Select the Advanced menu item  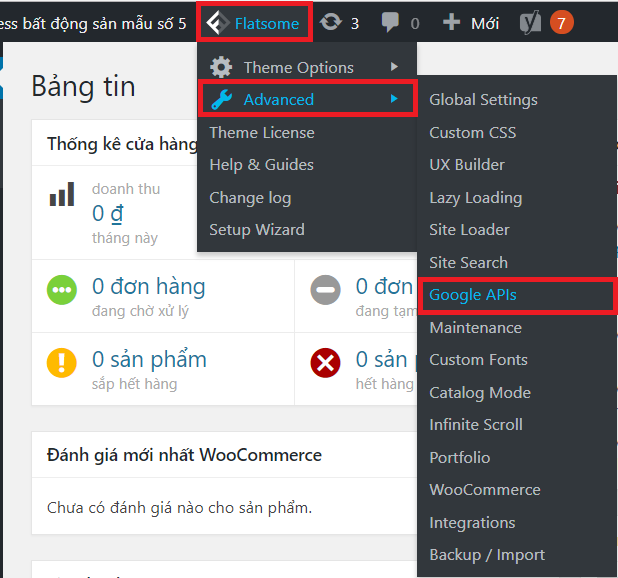(x=308, y=99)
